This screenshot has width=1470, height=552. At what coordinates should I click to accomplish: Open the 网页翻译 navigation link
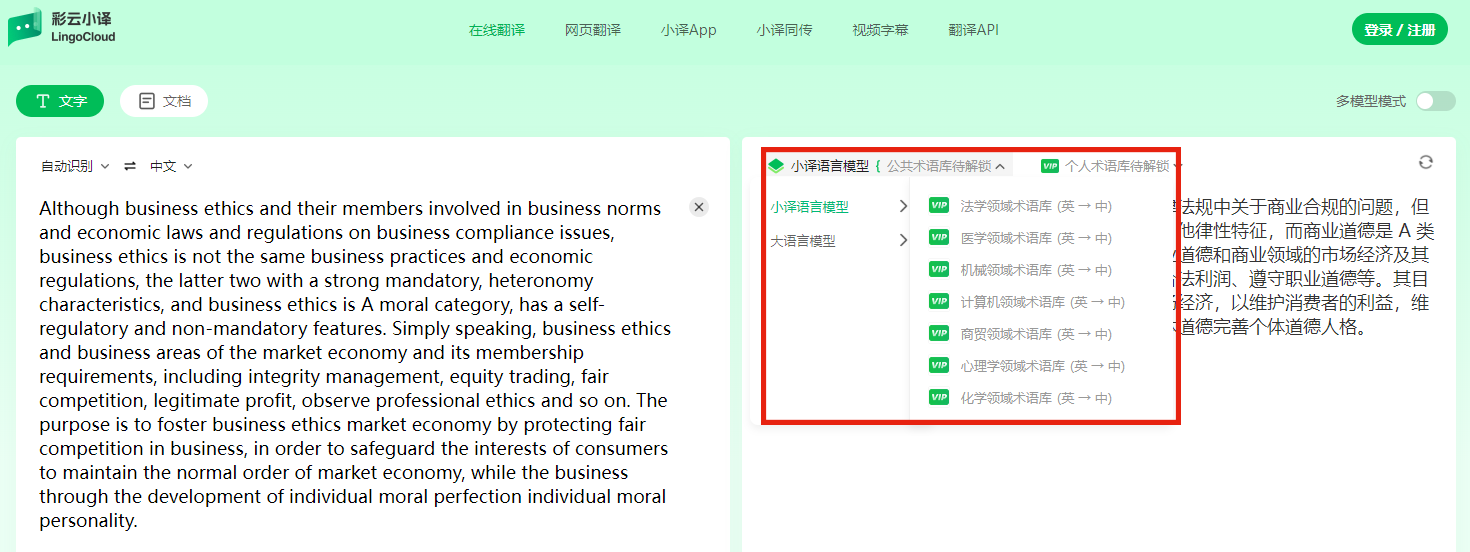point(592,30)
